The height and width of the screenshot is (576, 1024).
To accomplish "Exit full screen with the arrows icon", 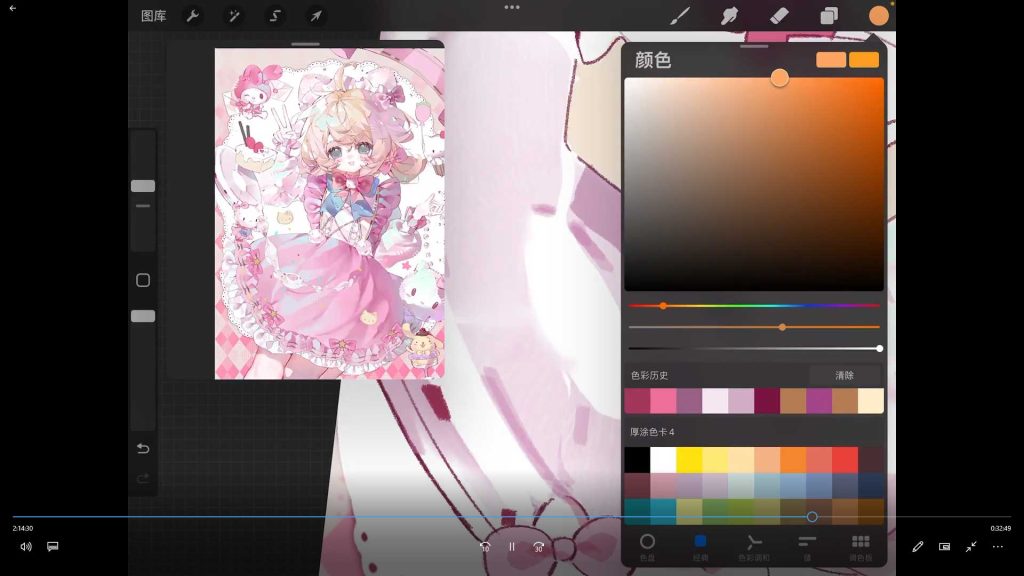I will pyautogui.click(x=971, y=547).
